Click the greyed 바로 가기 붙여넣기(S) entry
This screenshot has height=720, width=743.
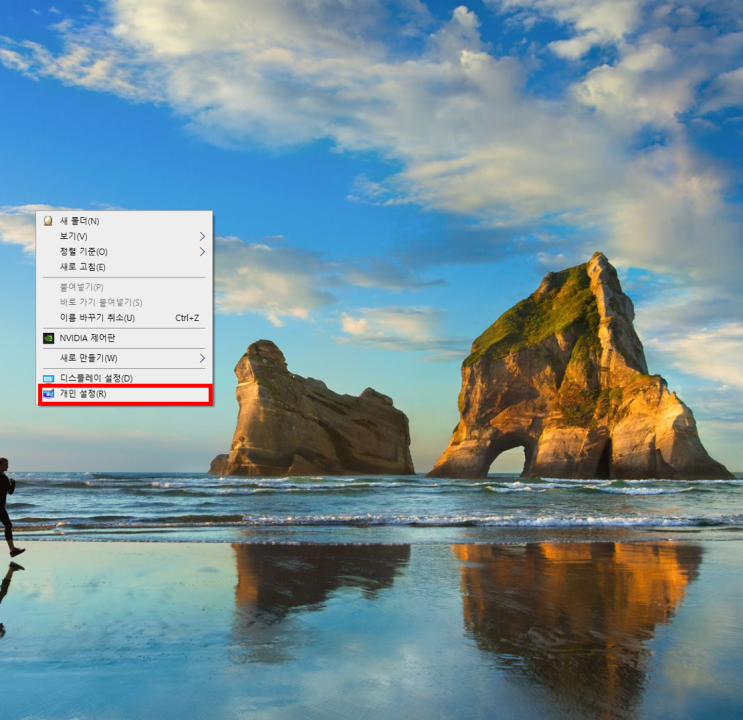pyautogui.click(x=124, y=302)
